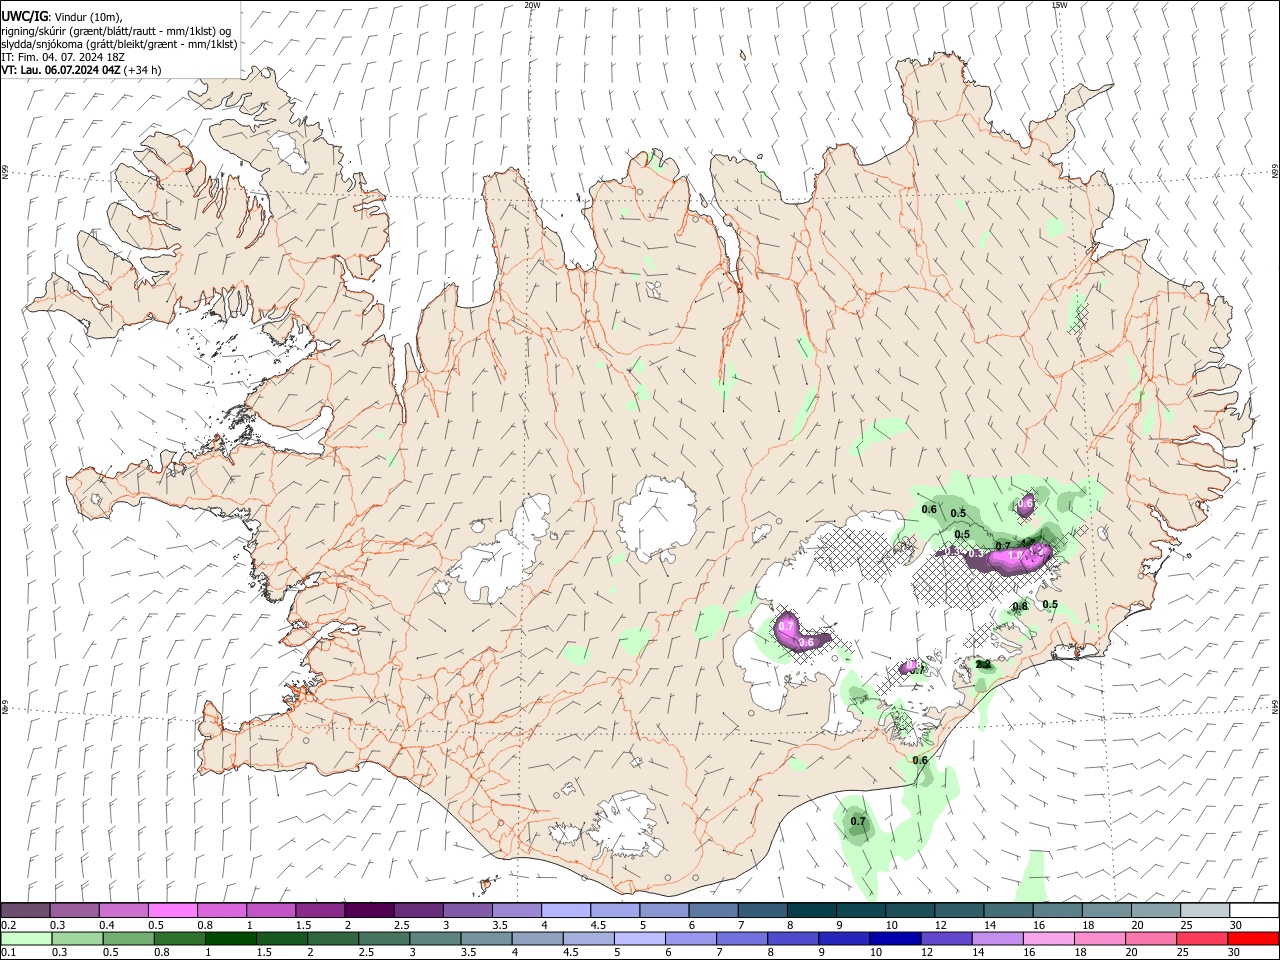The height and width of the screenshot is (960, 1280).
Task: Click the 'rigning/skúrir' legend description line
Action: (117, 30)
